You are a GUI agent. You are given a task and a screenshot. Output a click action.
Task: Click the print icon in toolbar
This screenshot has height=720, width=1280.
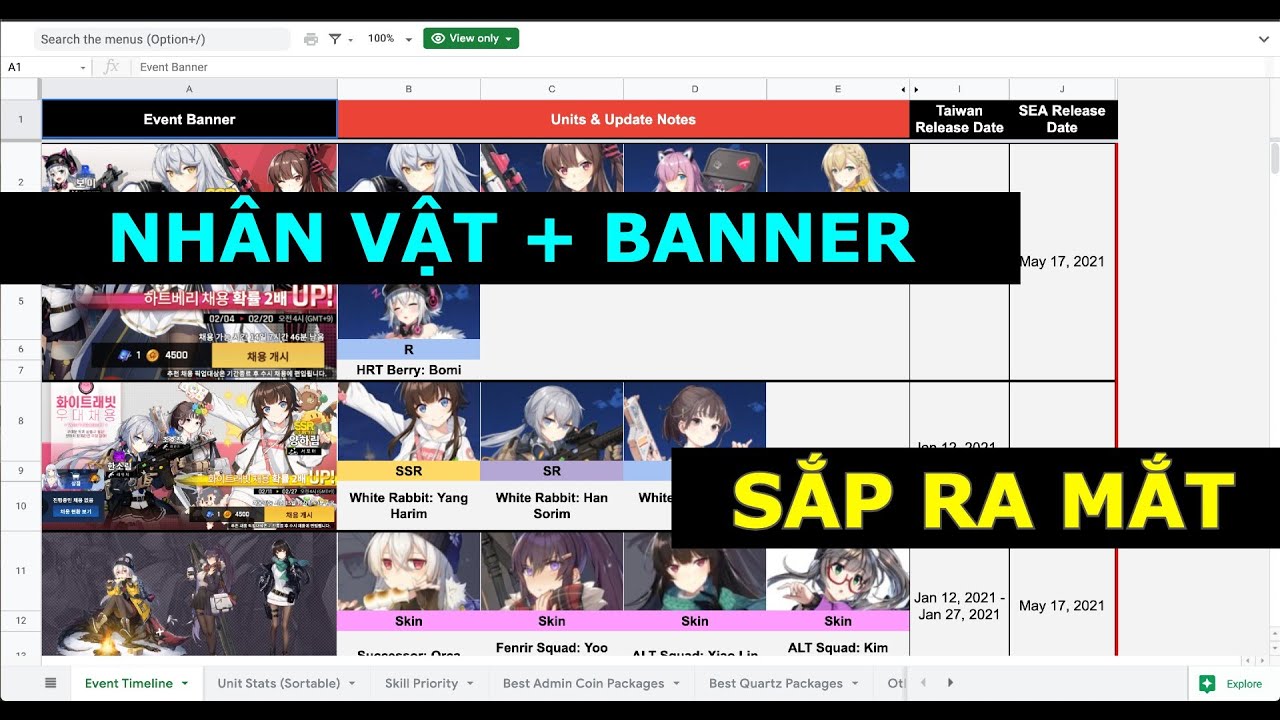coord(311,39)
